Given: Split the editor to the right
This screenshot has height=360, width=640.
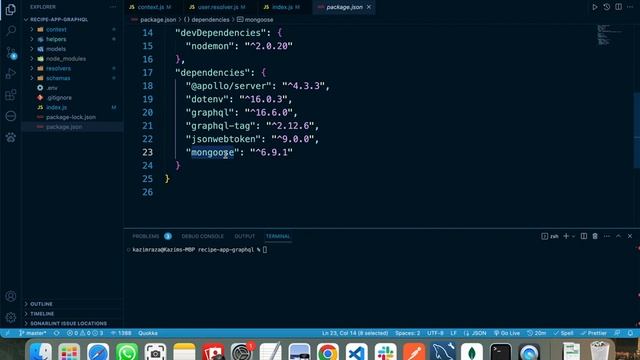Looking at the screenshot, I should click(x=618, y=7).
